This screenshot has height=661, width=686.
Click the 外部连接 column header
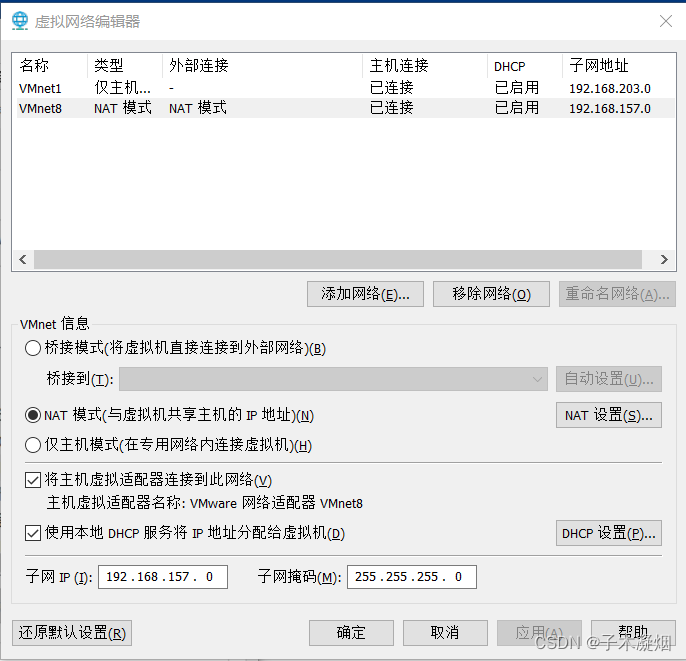[x=262, y=66]
